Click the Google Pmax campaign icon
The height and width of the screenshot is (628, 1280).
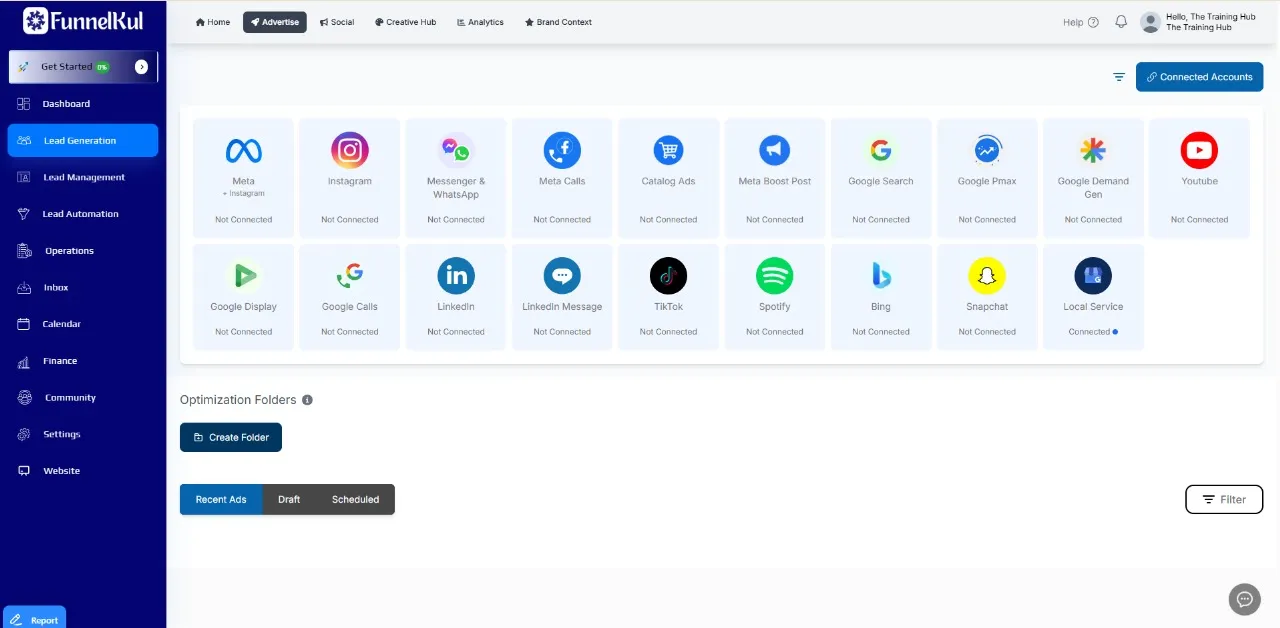pyautogui.click(x=987, y=150)
